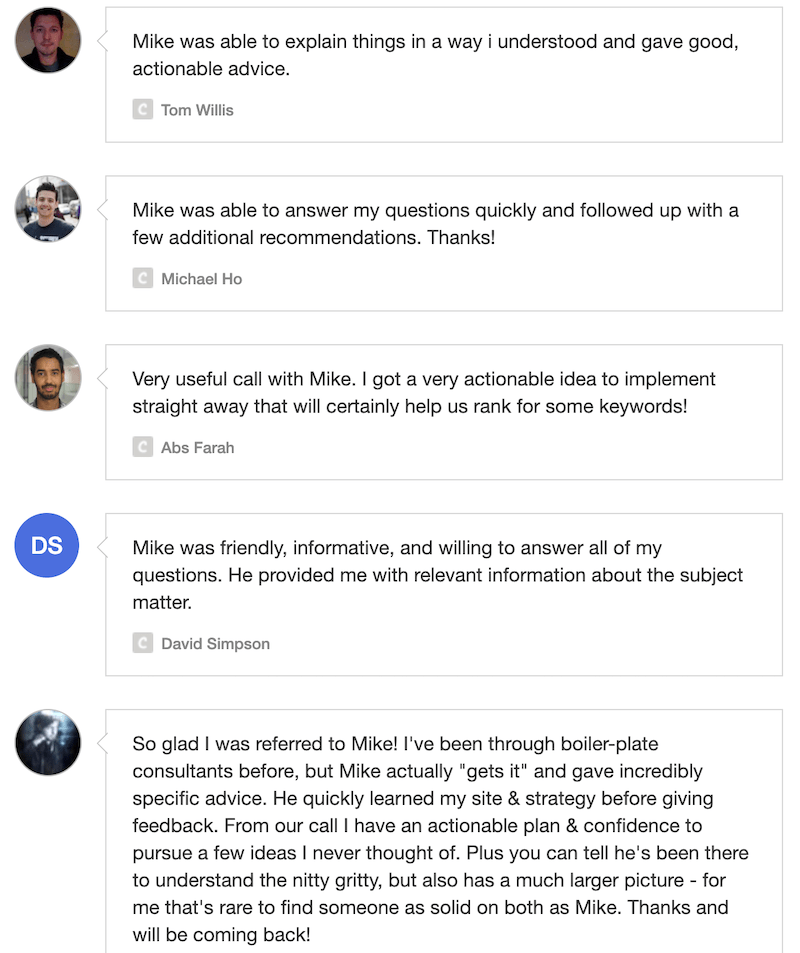Click the speech-bubble pointer on Tom Willis's review card
The image size is (800, 953).
[101, 40]
